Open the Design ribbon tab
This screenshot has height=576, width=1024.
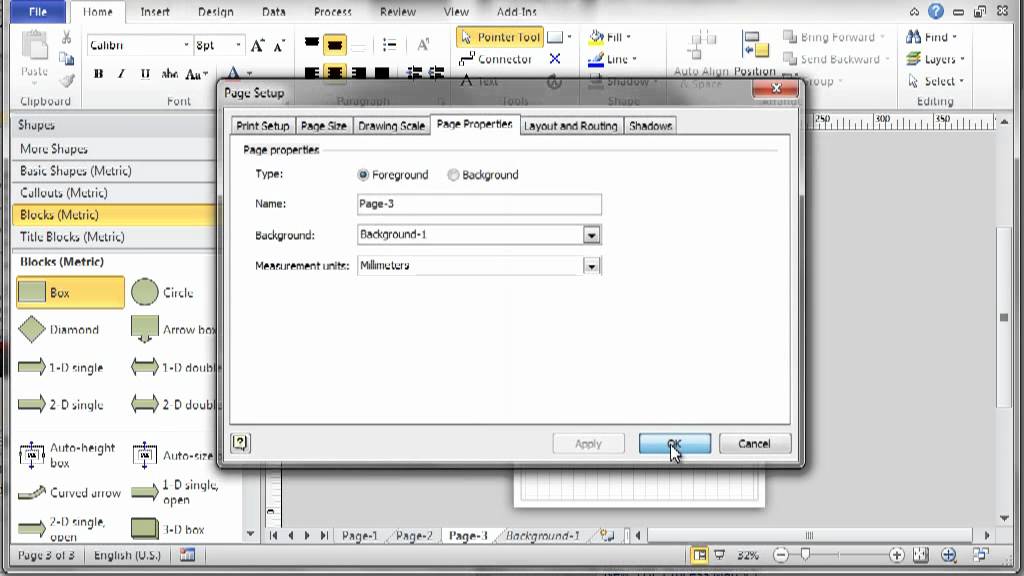point(216,12)
